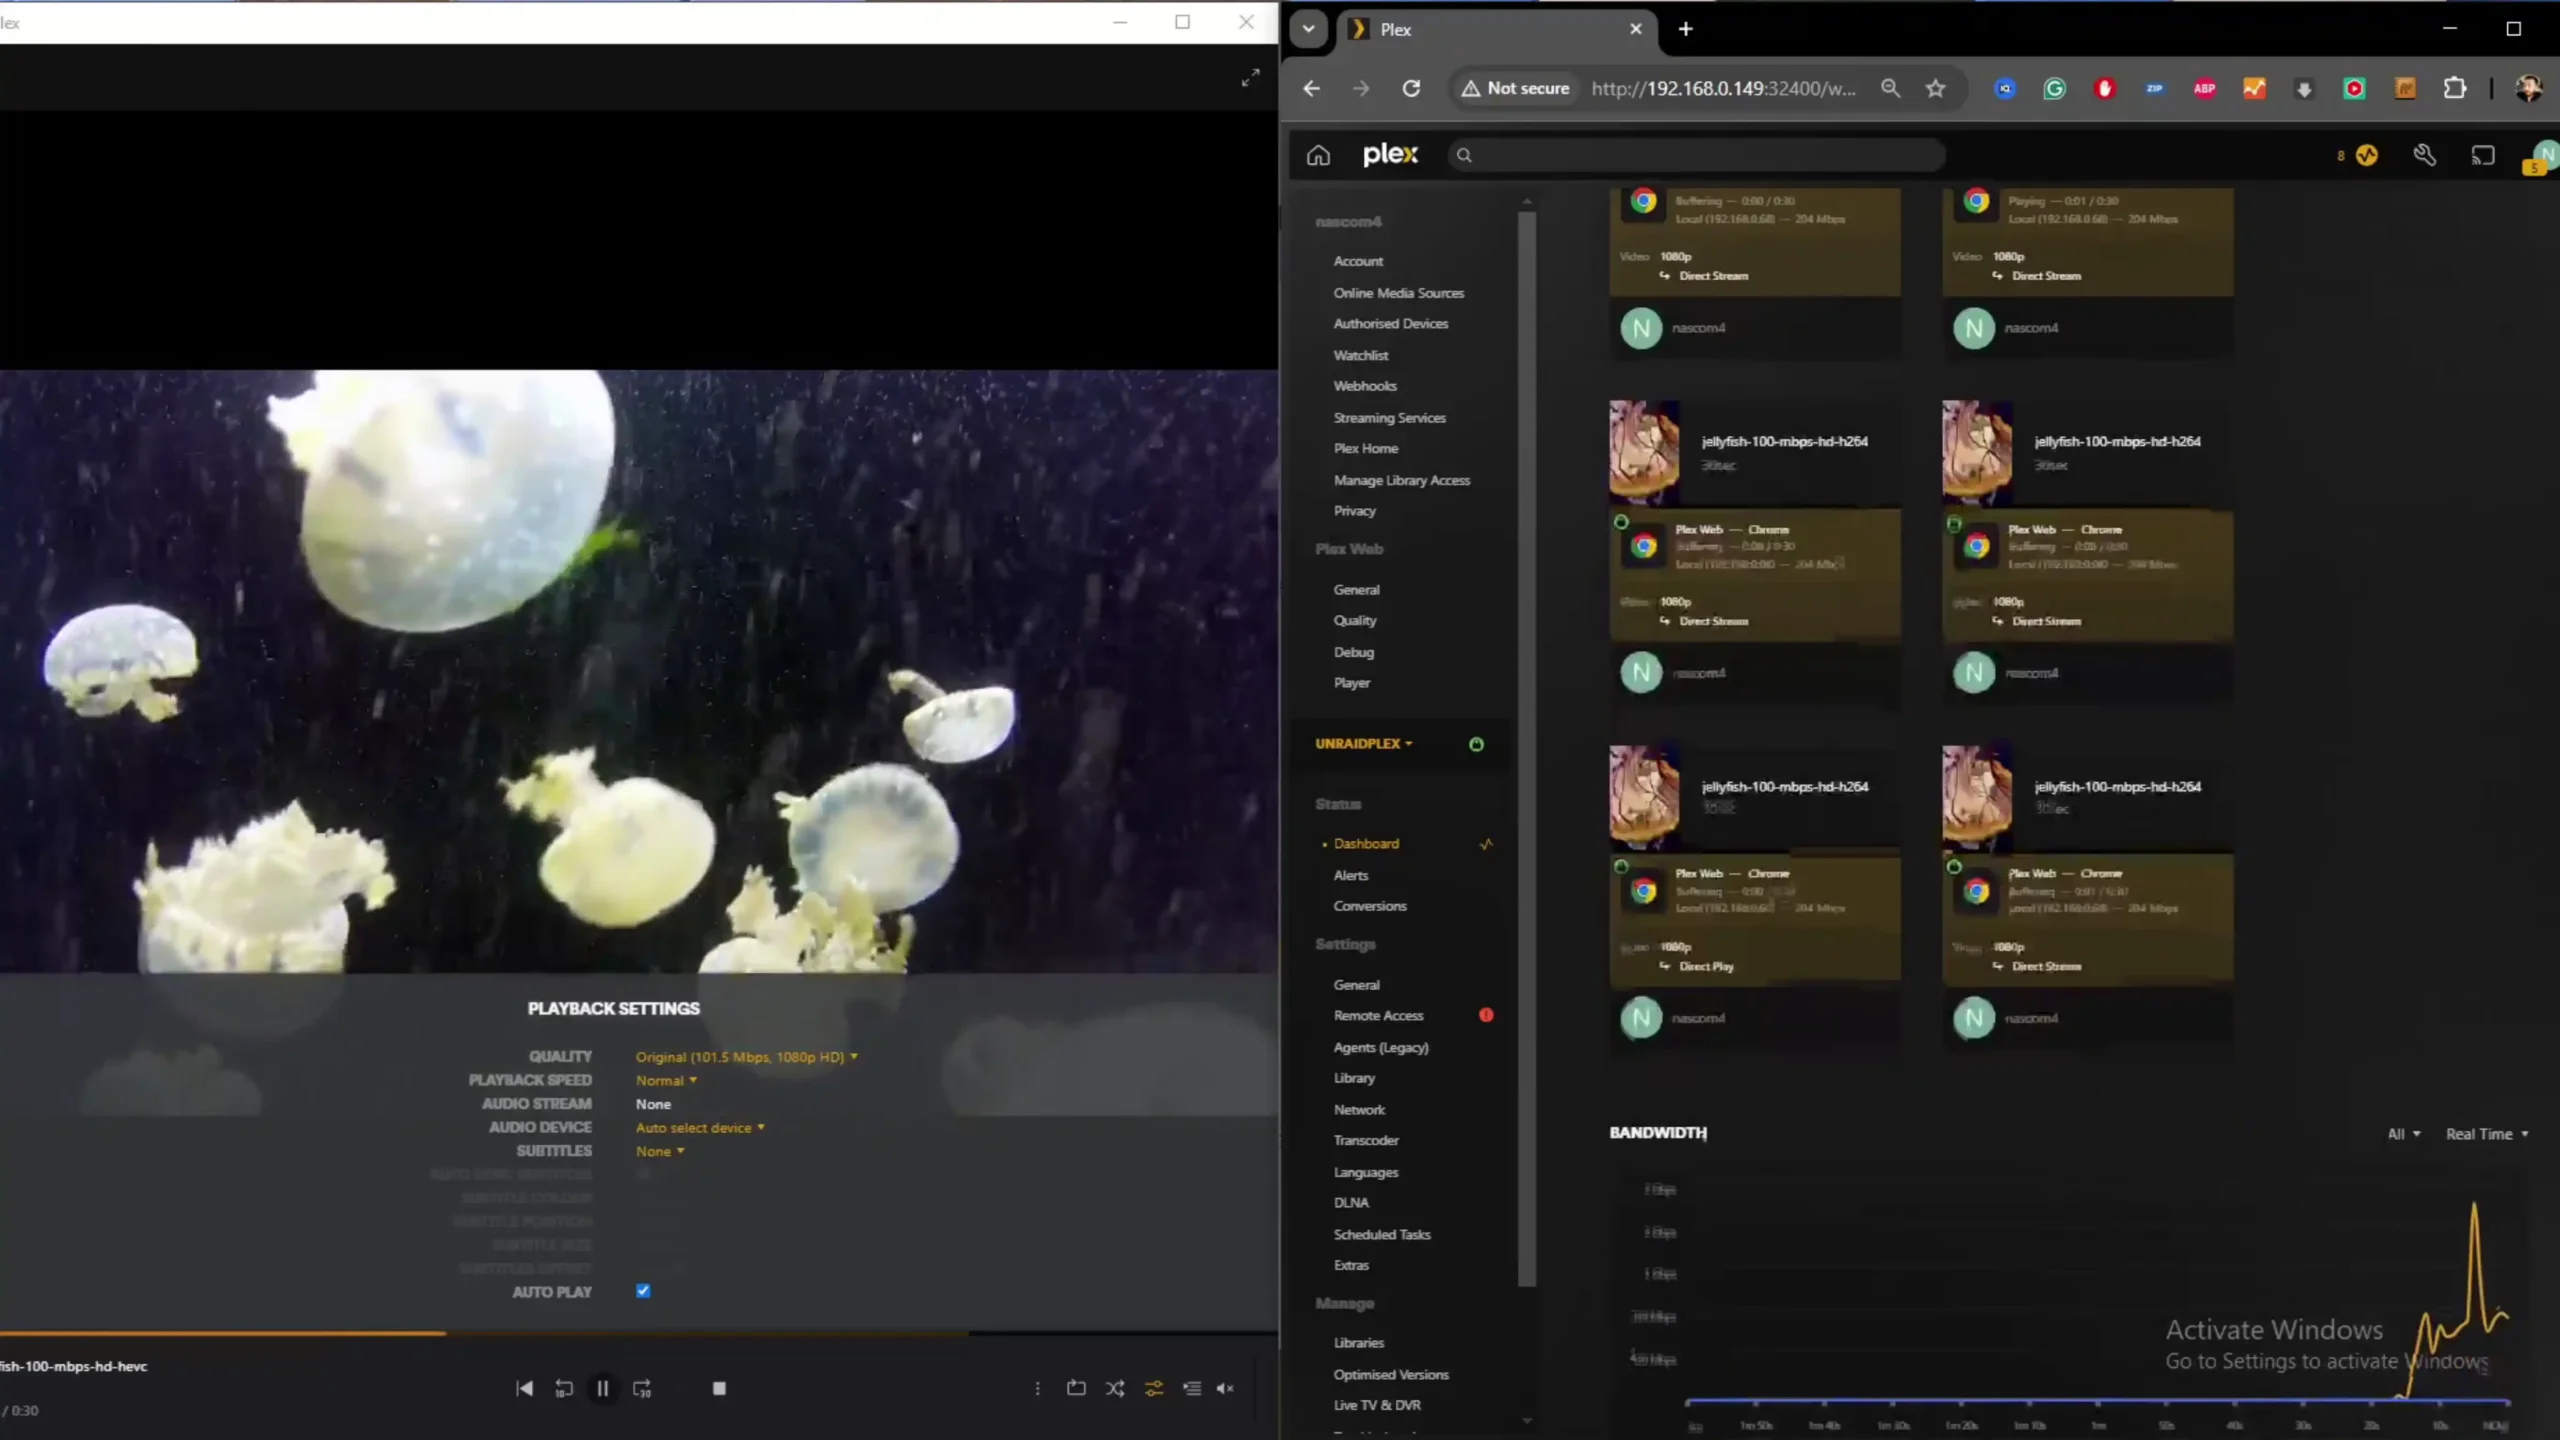Expand the player to fullscreen with the arrows icon

pos(1250,78)
